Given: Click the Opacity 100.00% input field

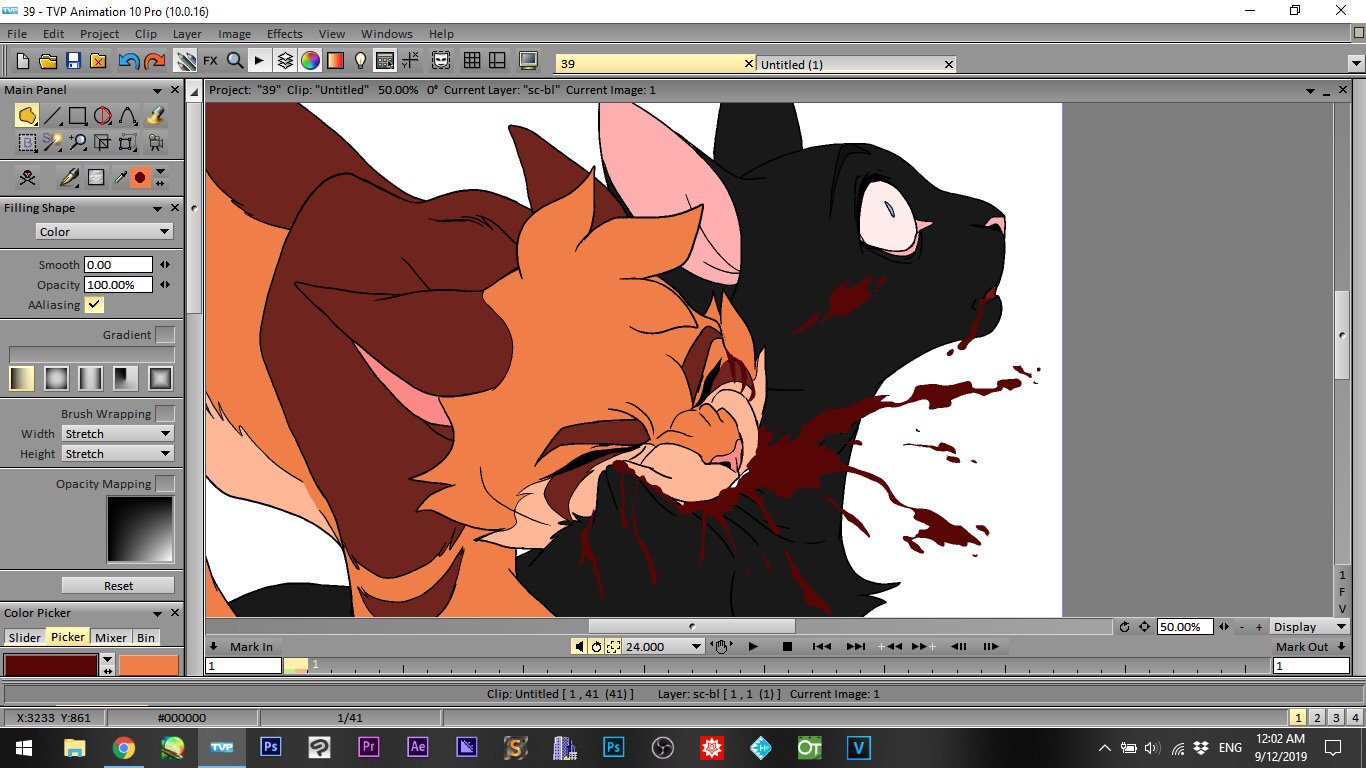Looking at the screenshot, I should click(x=118, y=285).
